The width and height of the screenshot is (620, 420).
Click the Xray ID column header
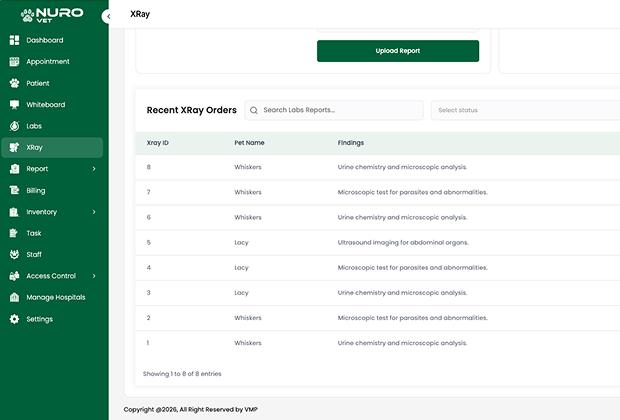pyautogui.click(x=157, y=143)
